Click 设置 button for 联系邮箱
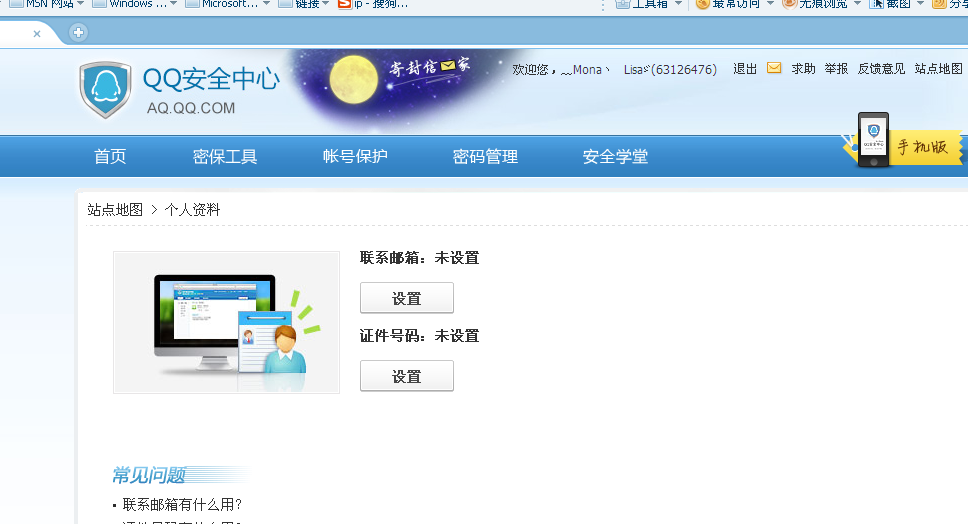Screen dimensions: 968x524 point(407,298)
